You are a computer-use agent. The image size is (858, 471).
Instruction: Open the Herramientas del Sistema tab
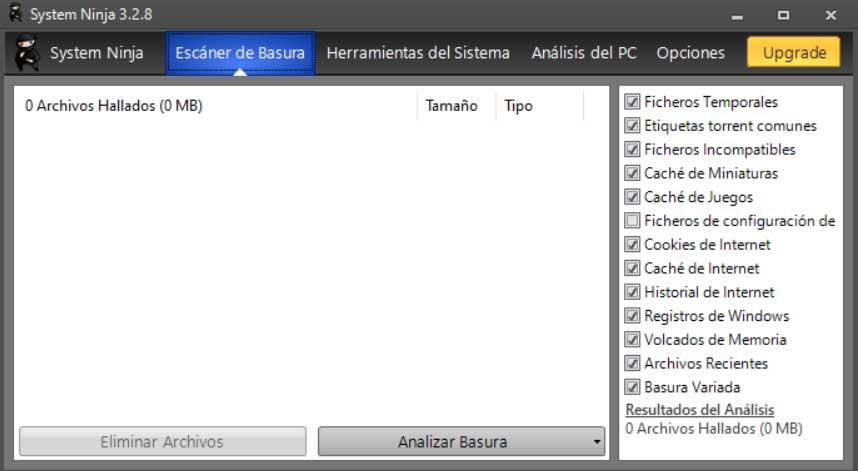coord(418,53)
